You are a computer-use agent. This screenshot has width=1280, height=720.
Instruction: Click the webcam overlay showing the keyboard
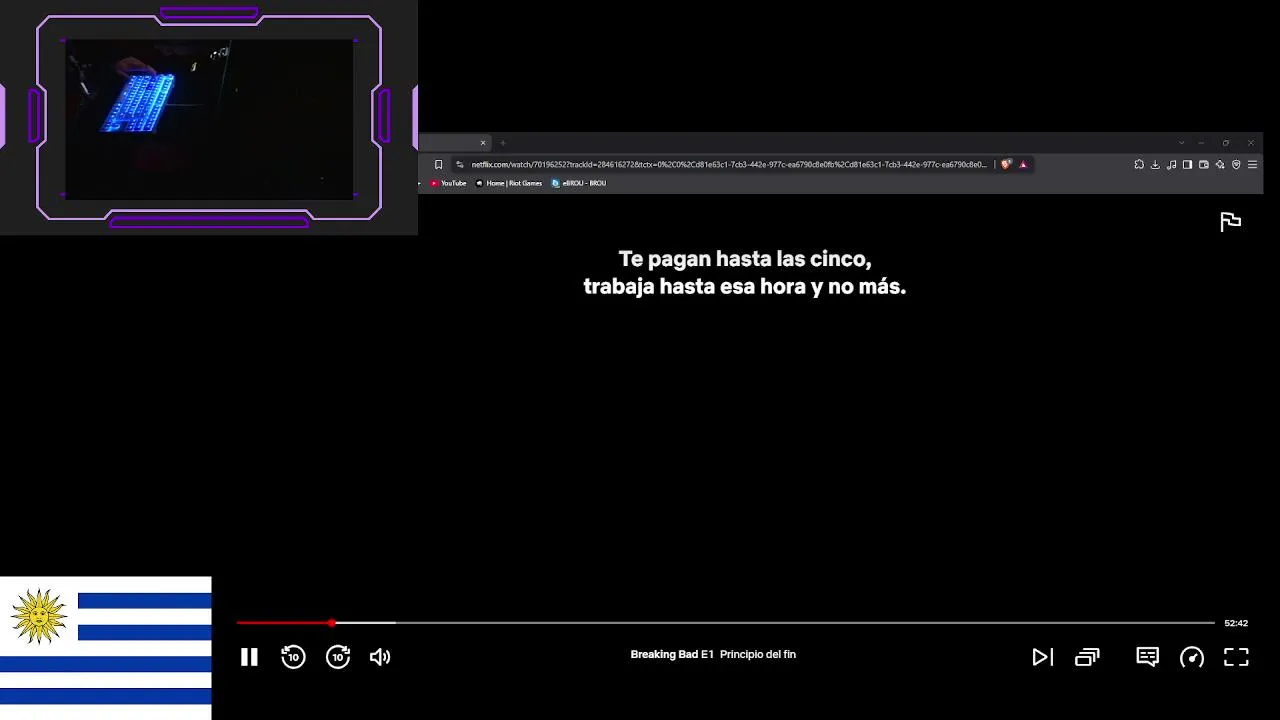[209, 118]
